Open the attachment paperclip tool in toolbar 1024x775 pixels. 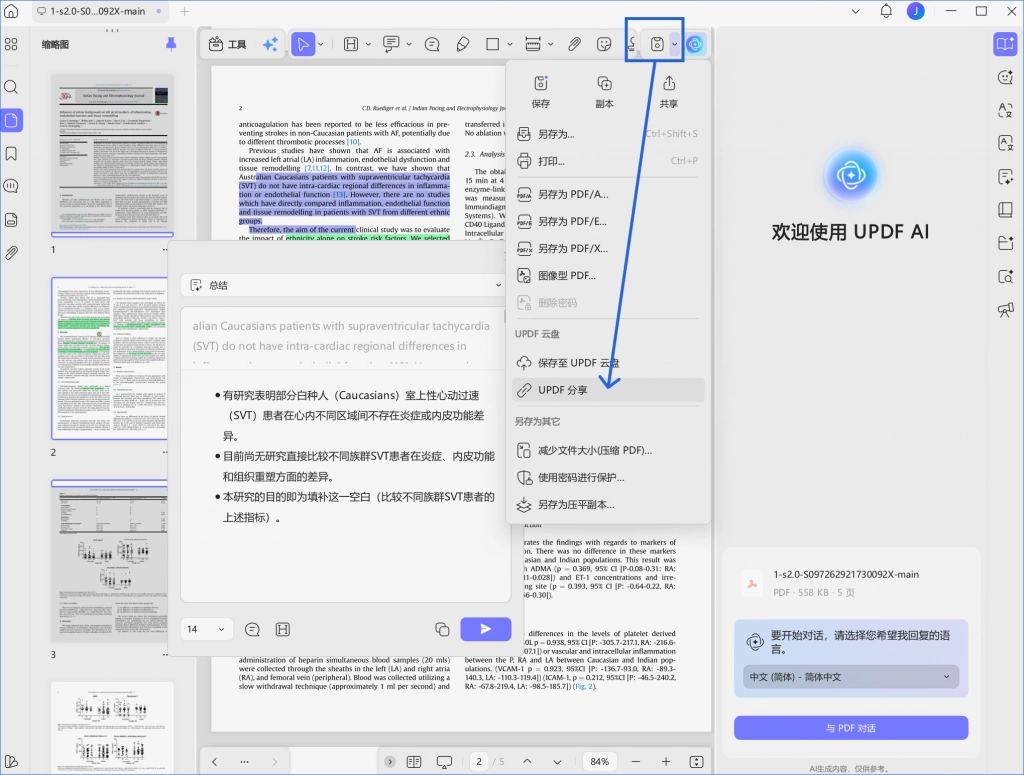pyautogui.click(x=574, y=44)
